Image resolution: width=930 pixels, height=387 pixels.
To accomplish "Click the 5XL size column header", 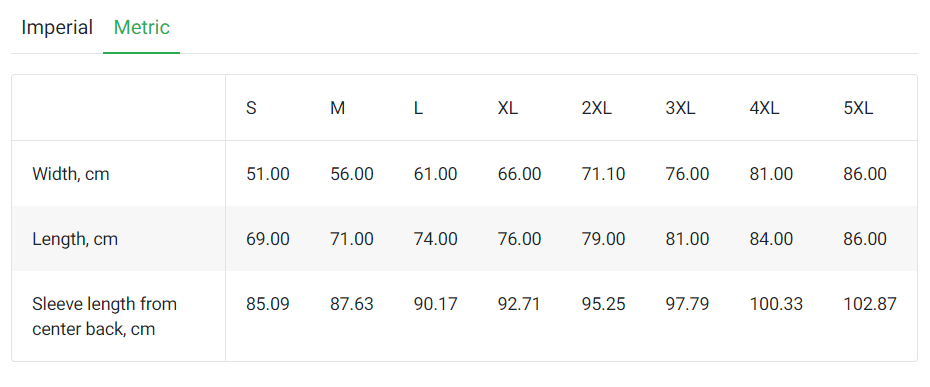I will point(858,109).
